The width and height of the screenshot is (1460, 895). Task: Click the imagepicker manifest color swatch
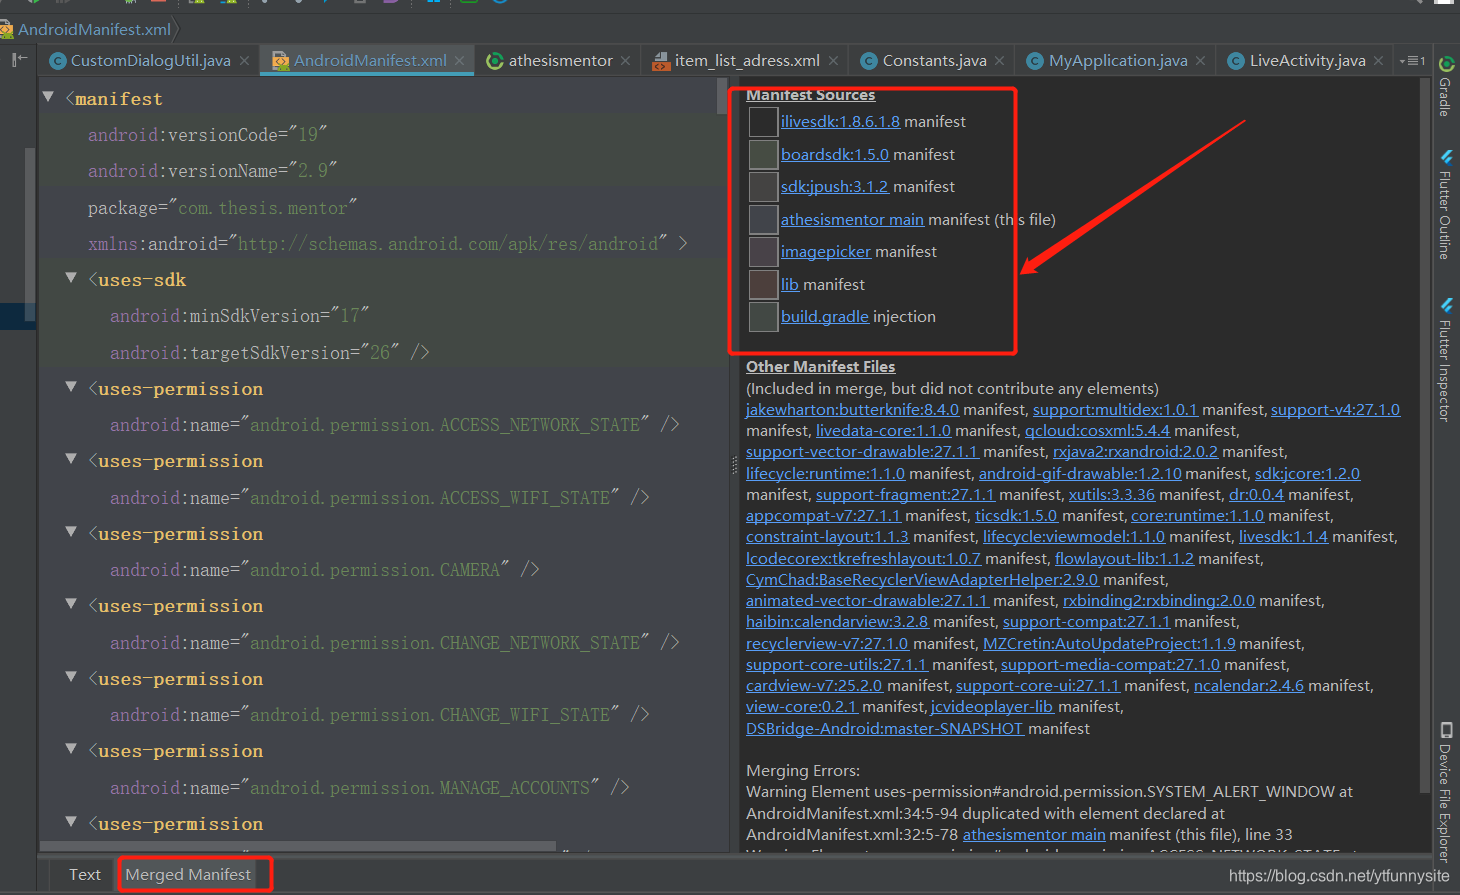[x=764, y=252]
